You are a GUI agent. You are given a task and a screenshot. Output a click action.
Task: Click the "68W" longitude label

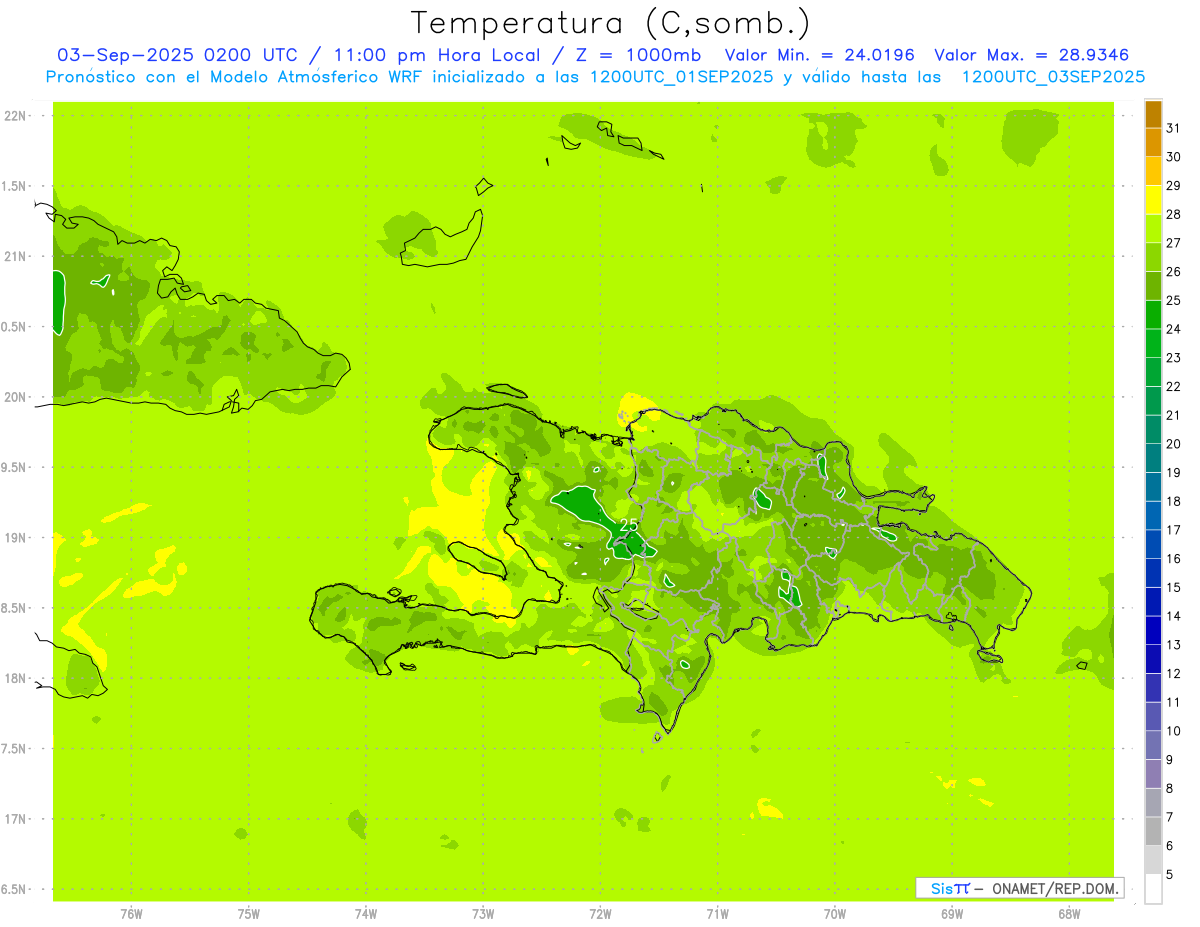click(x=1069, y=913)
